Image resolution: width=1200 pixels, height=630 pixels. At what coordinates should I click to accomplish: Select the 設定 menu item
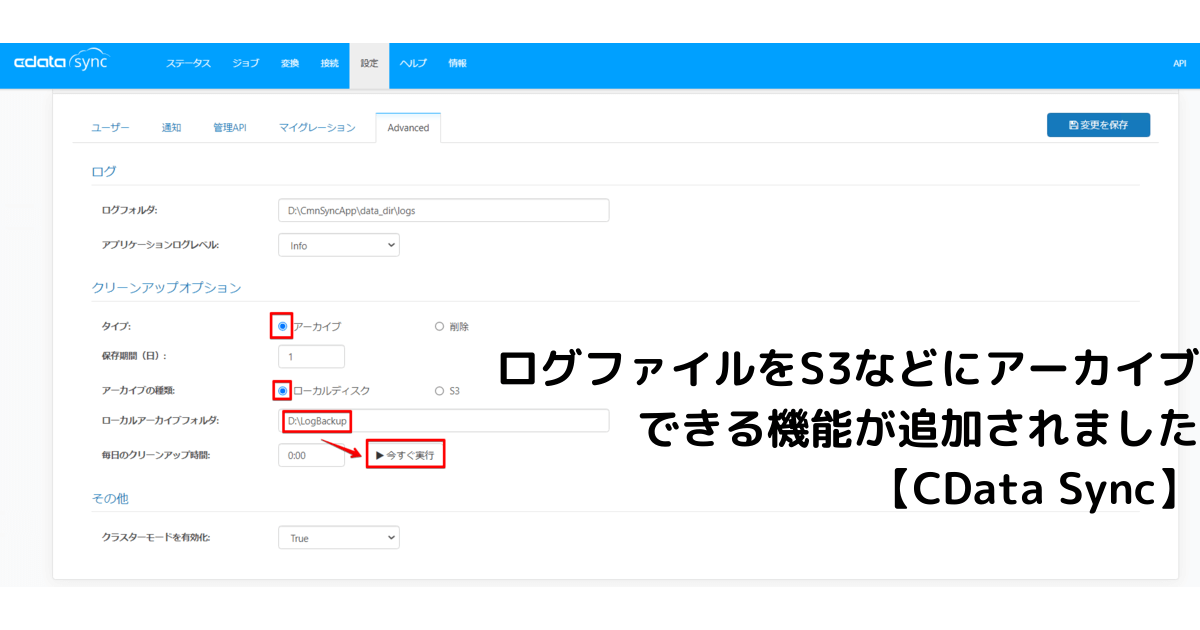tap(369, 65)
